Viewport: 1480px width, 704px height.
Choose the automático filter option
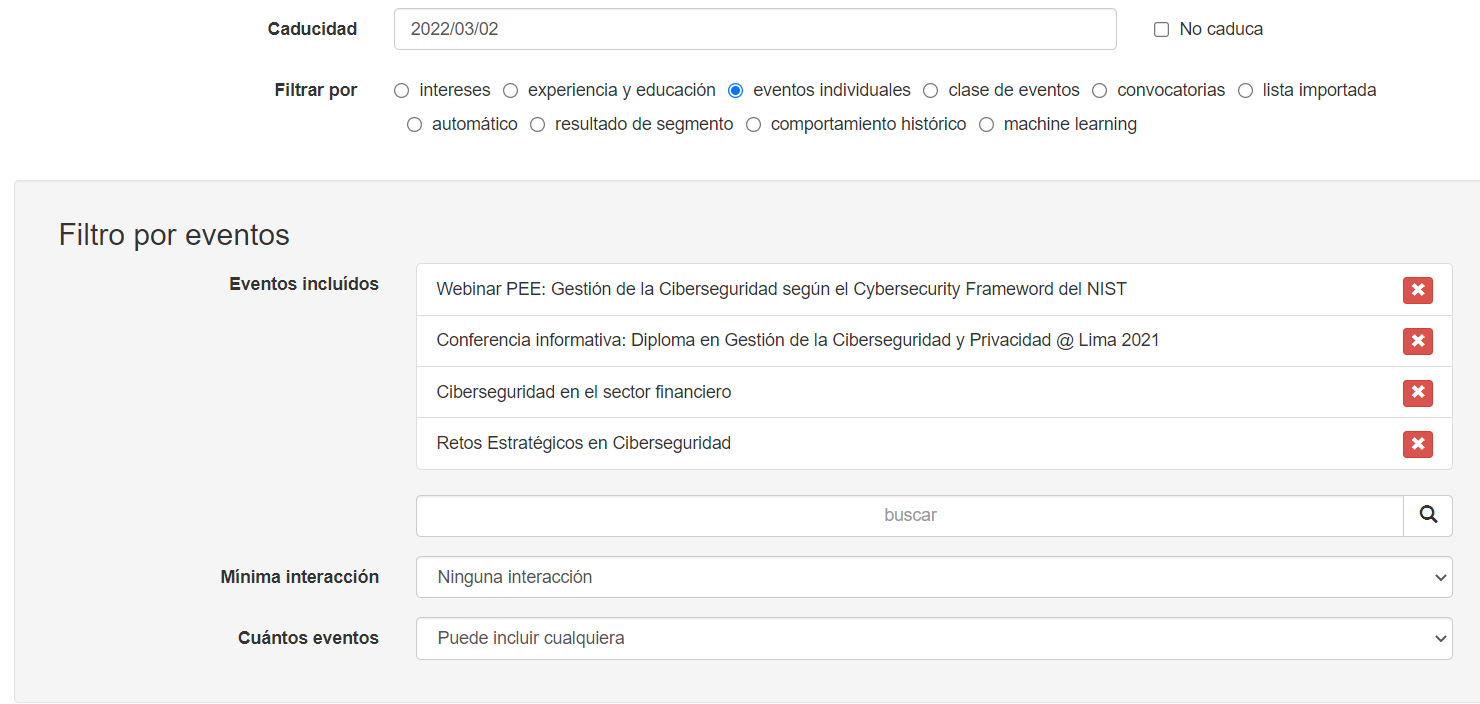414,125
